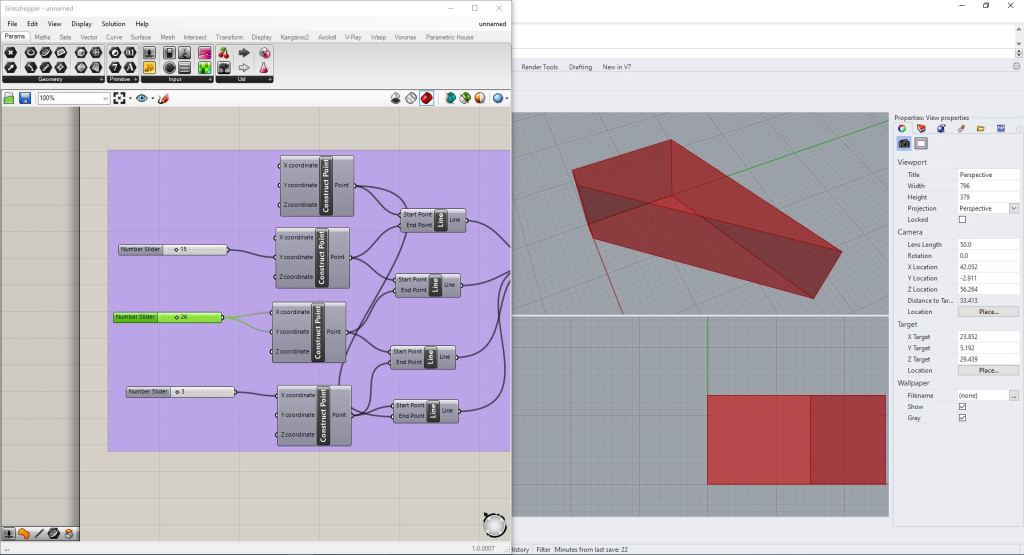Open the 100% zoom level dropdown
The width and height of the screenshot is (1024, 555).
tap(105, 98)
